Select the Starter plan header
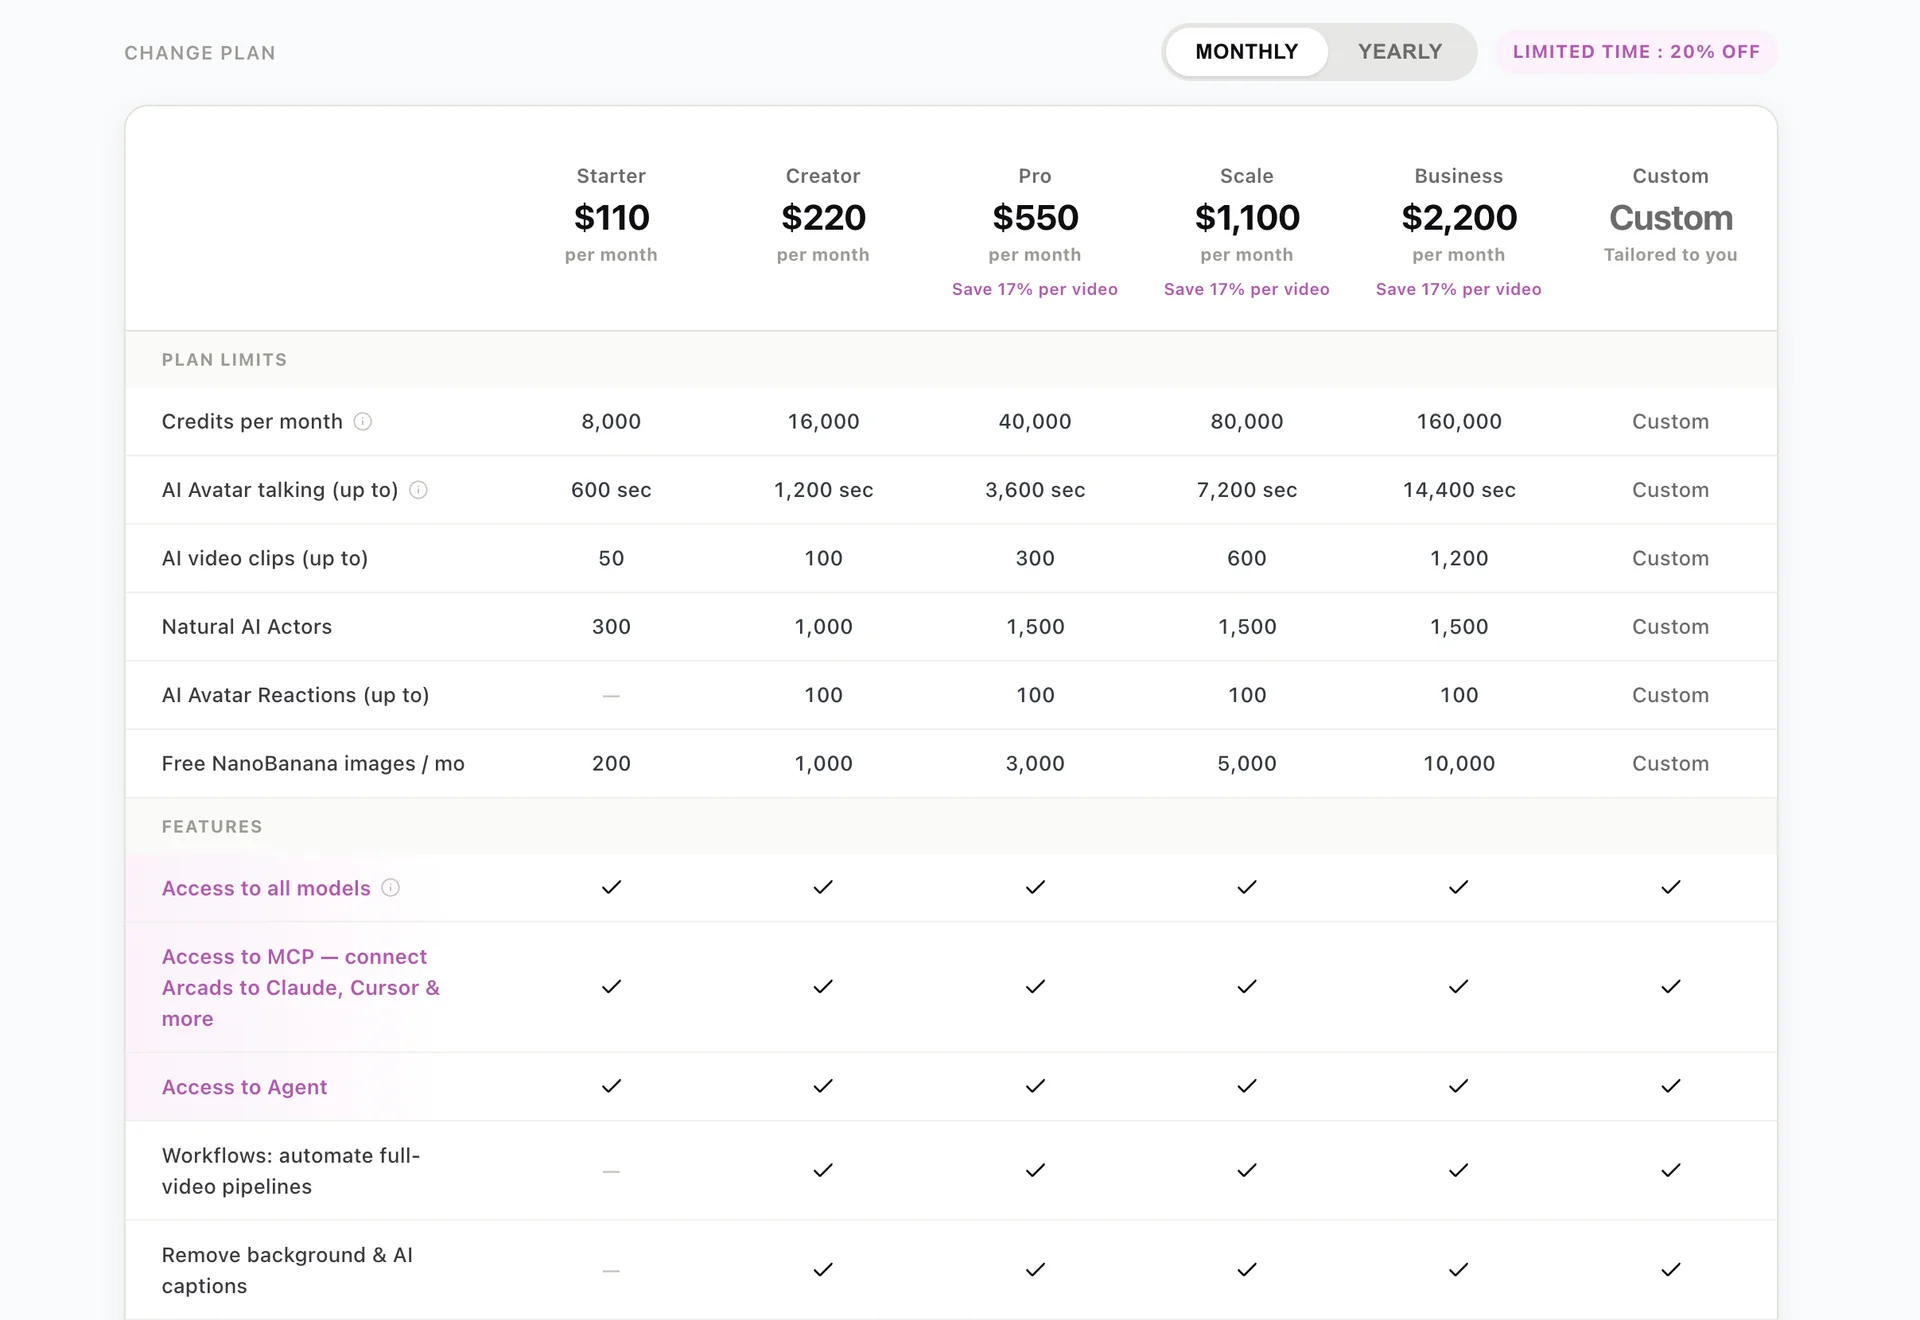This screenshot has height=1320, width=1920. click(611, 176)
